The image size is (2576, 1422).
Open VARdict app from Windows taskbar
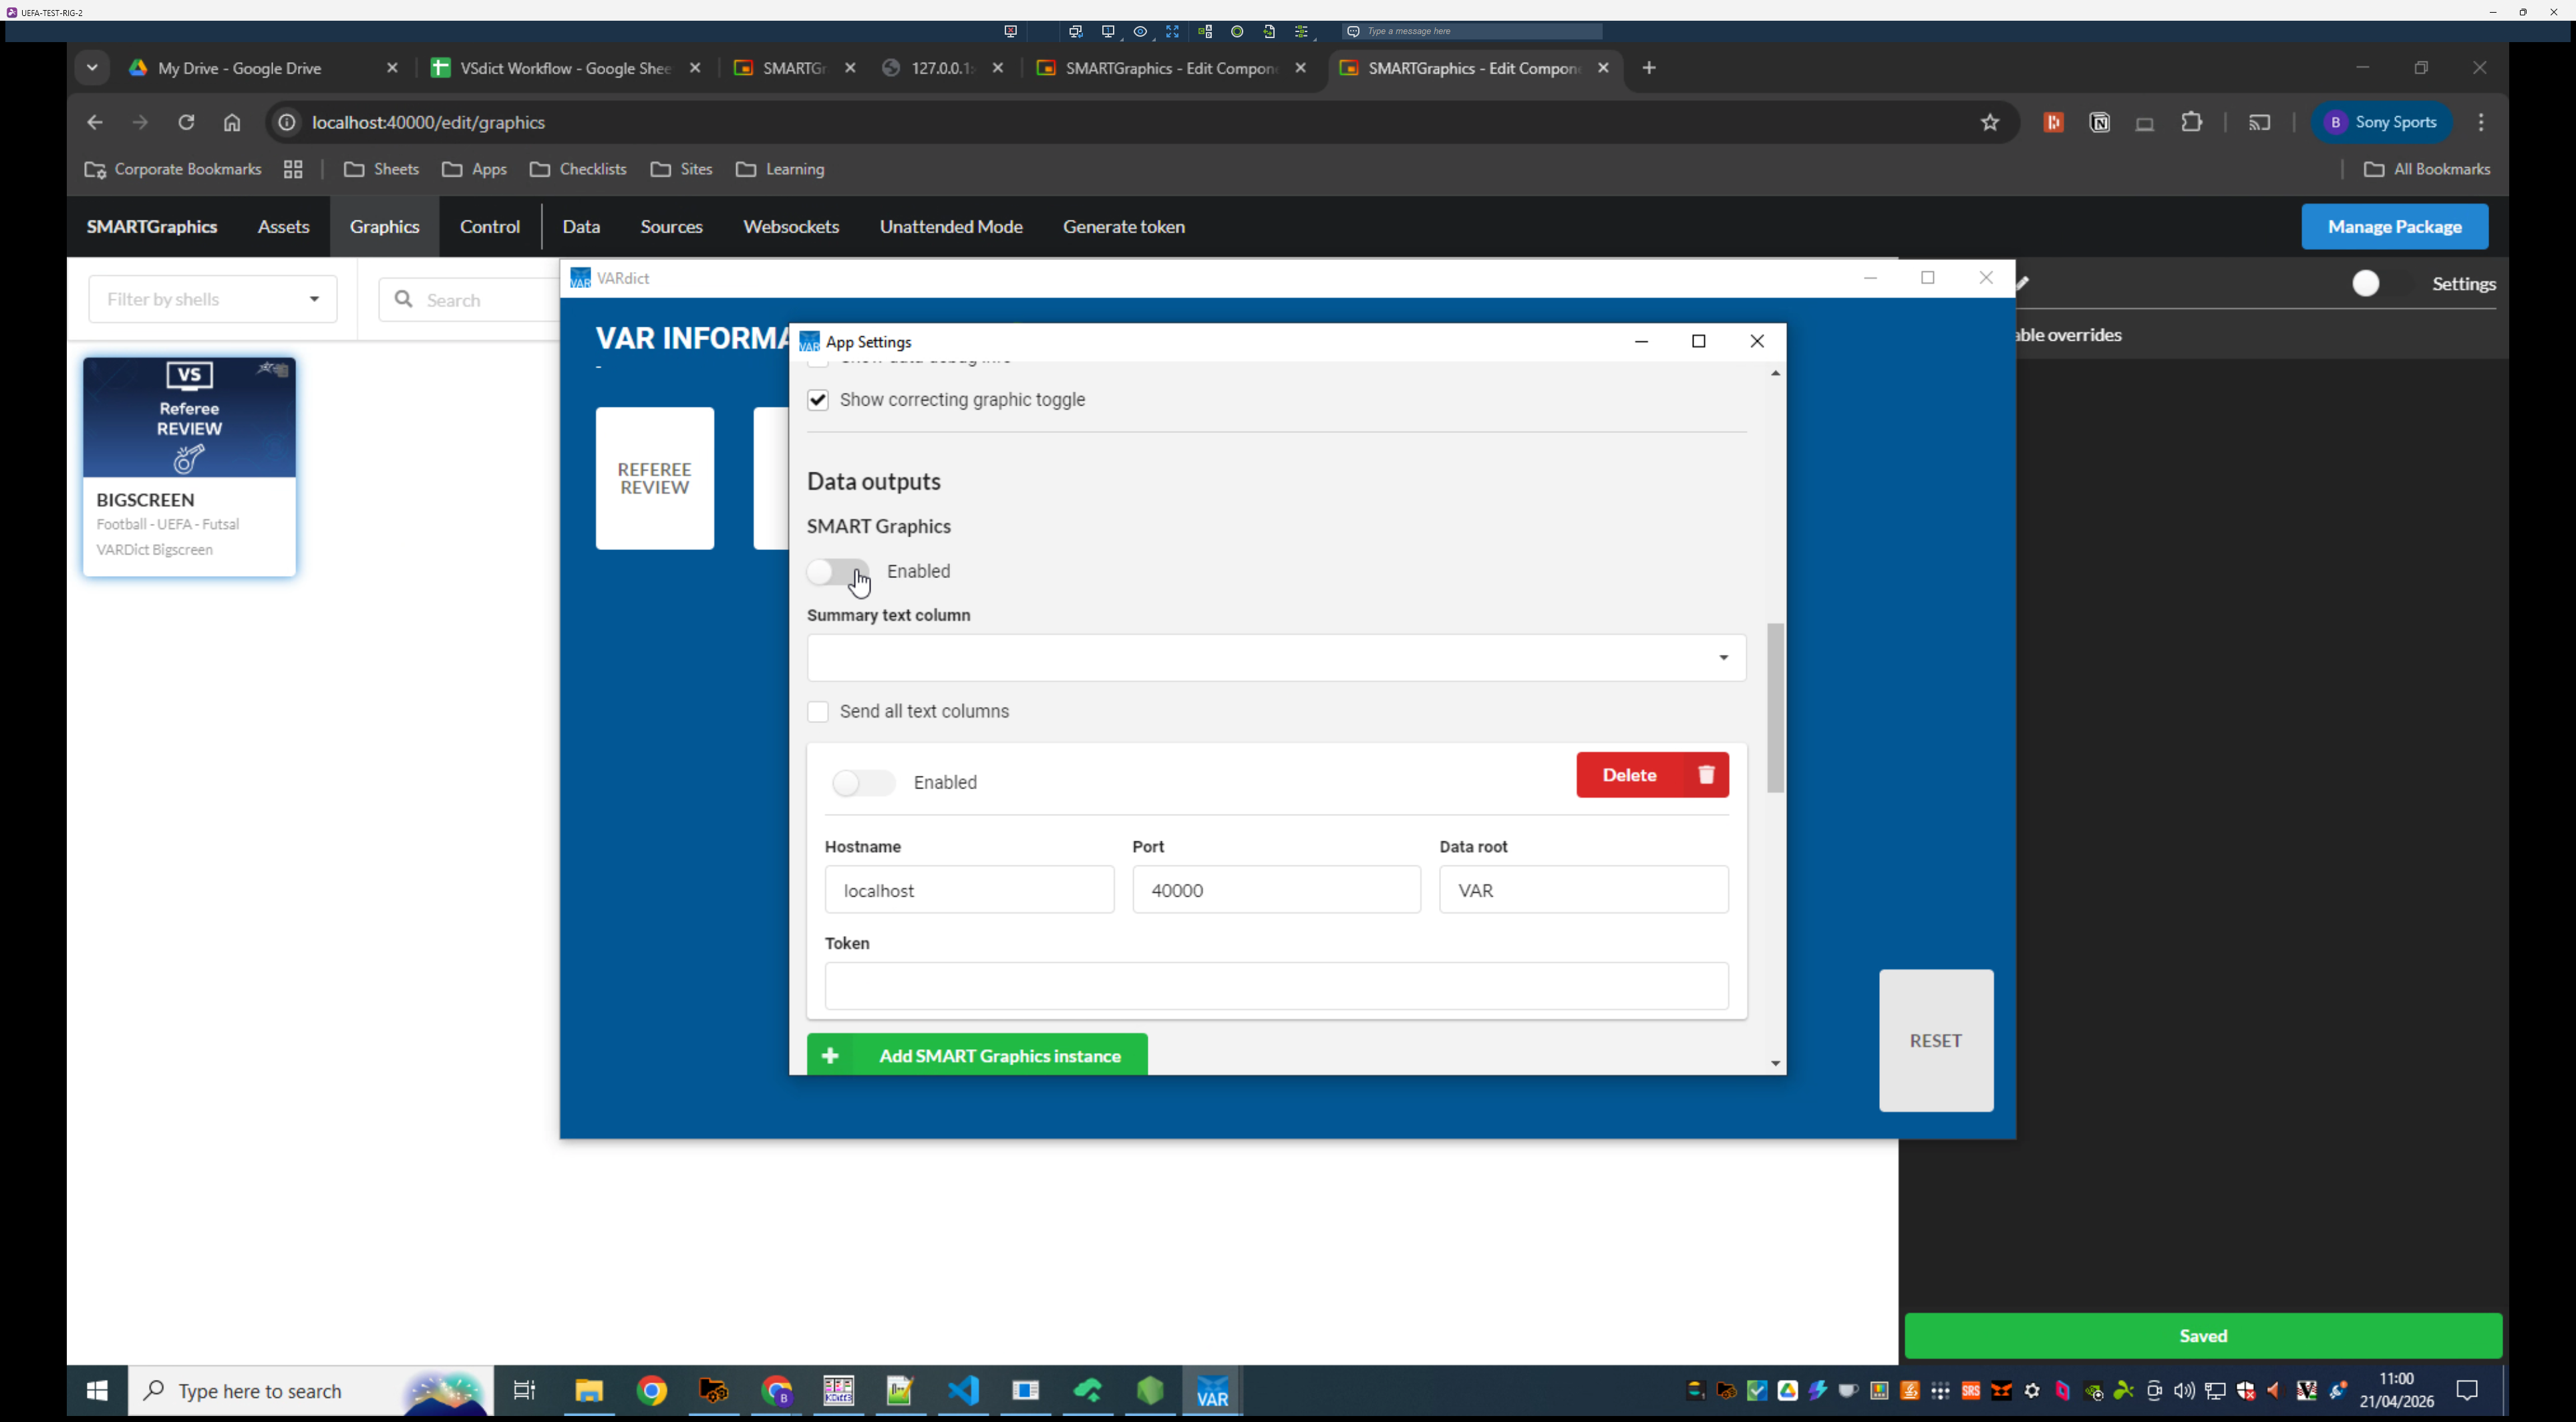(1212, 1391)
